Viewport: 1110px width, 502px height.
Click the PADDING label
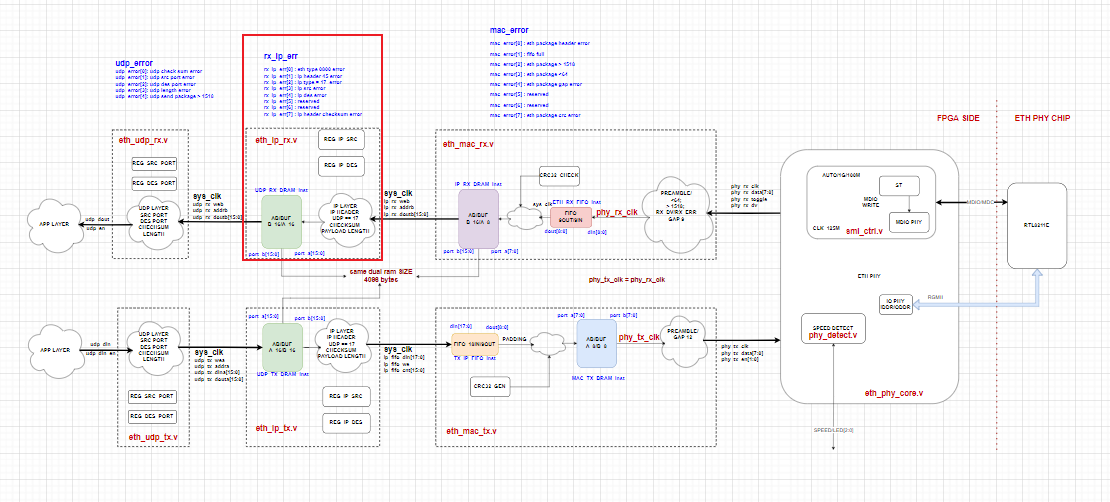[515, 339]
